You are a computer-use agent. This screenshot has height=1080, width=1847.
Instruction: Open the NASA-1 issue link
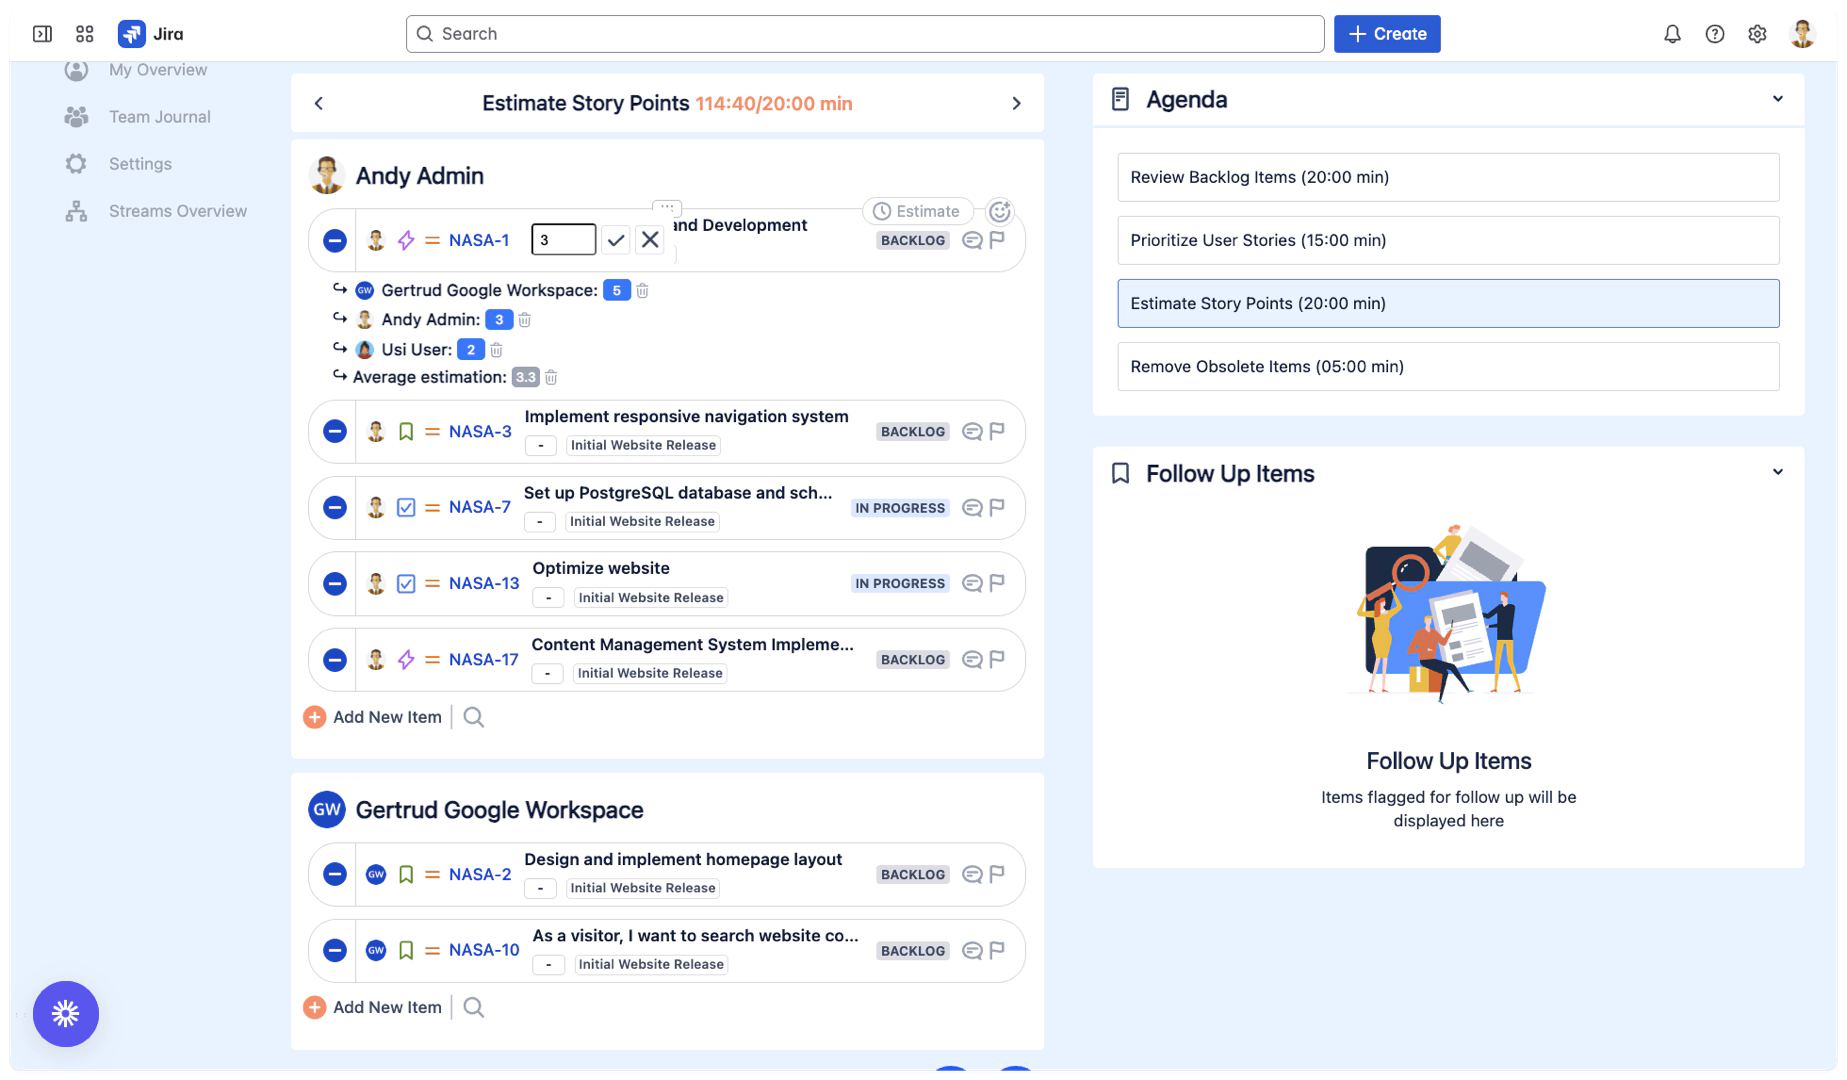[x=479, y=240]
